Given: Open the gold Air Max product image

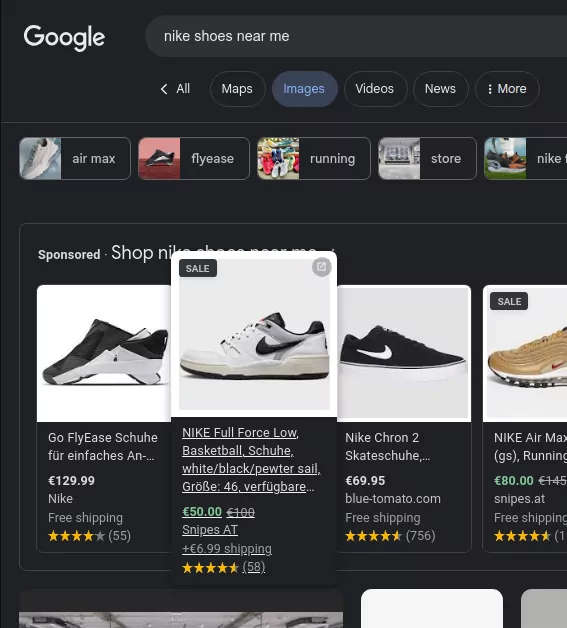Looking at the screenshot, I should [x=525, y=353].
